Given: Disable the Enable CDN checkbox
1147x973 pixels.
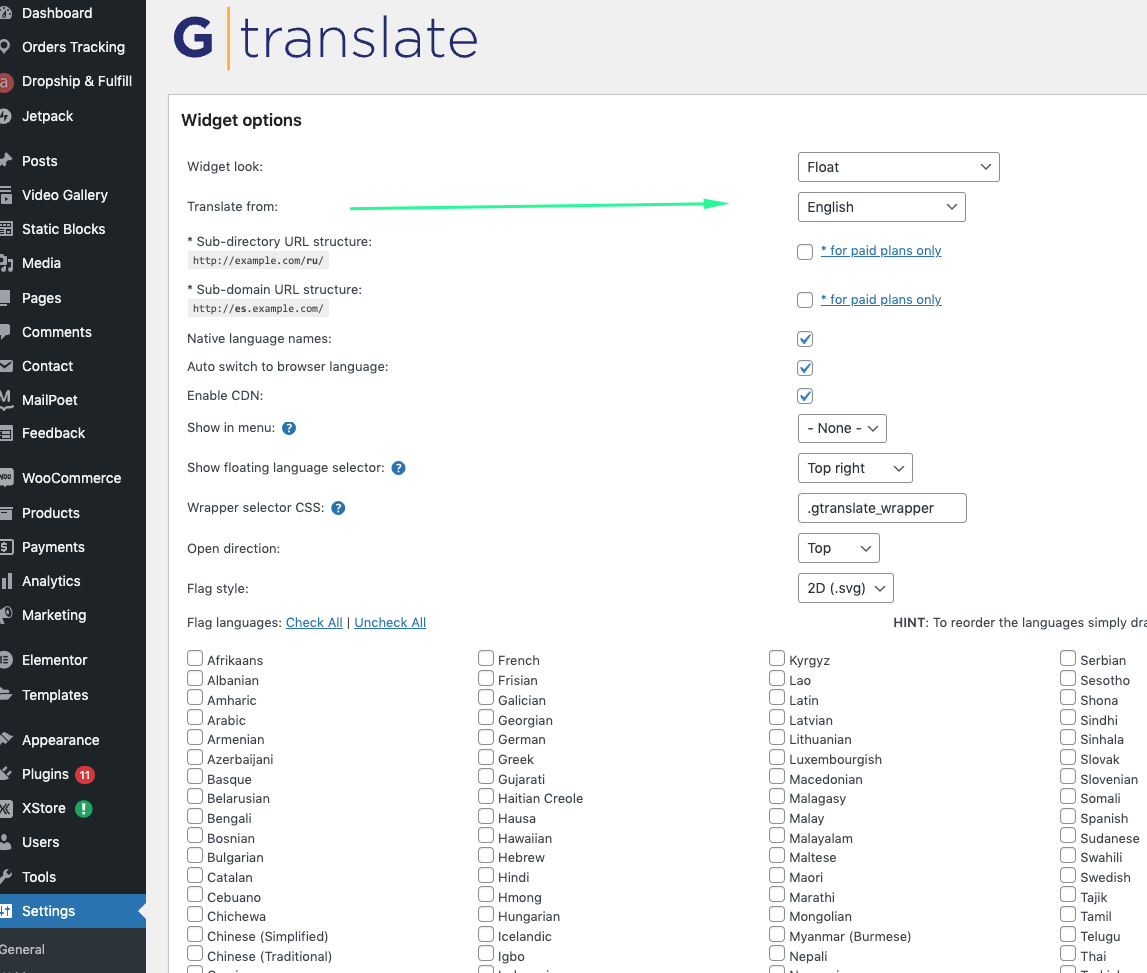Looking at the screenshot, I should tap(805, 396).
